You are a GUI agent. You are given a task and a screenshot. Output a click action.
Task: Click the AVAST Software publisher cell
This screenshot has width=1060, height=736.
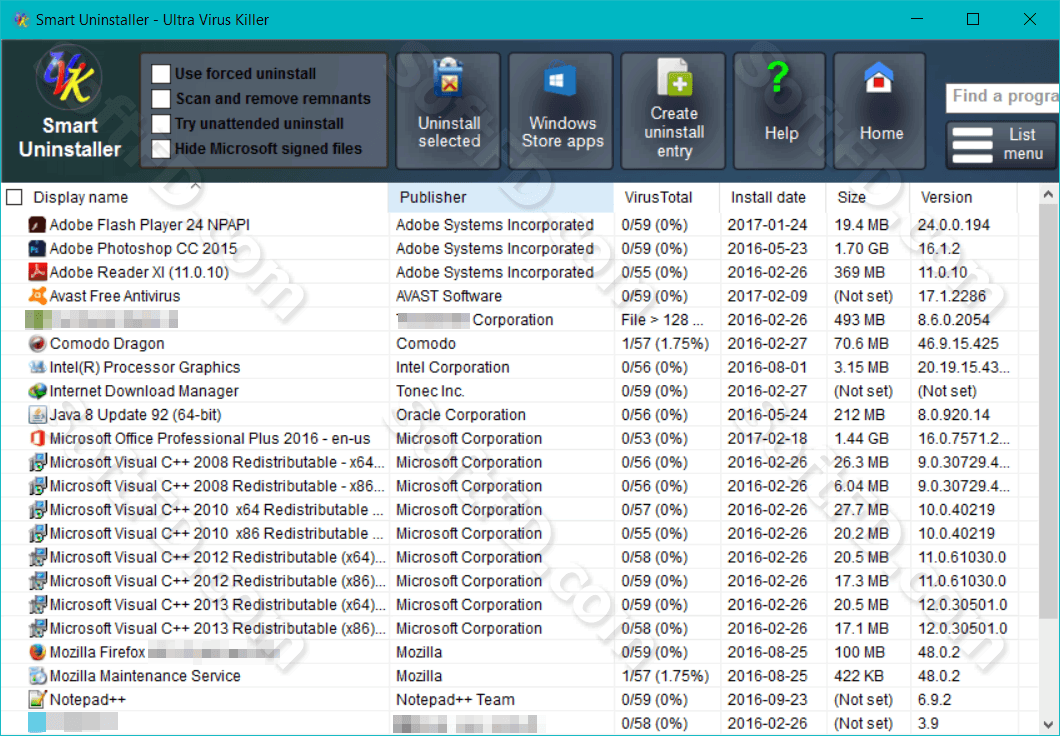pyautogui.click(x=449, y=295)
